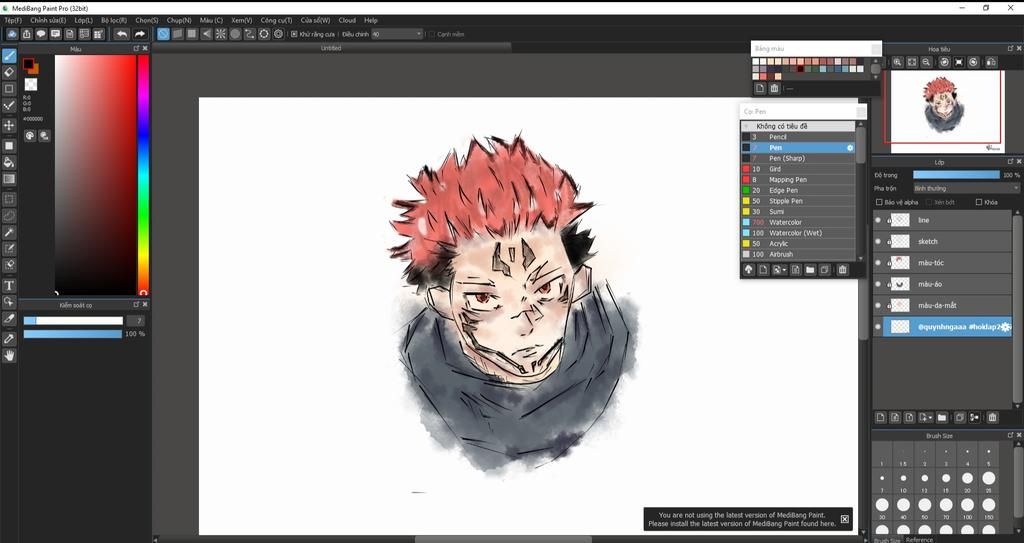Open the Chỉnh sửa(E) menu
Image resolution: width=1024 pixels, height=543 pixels.
tap(48, 20)
